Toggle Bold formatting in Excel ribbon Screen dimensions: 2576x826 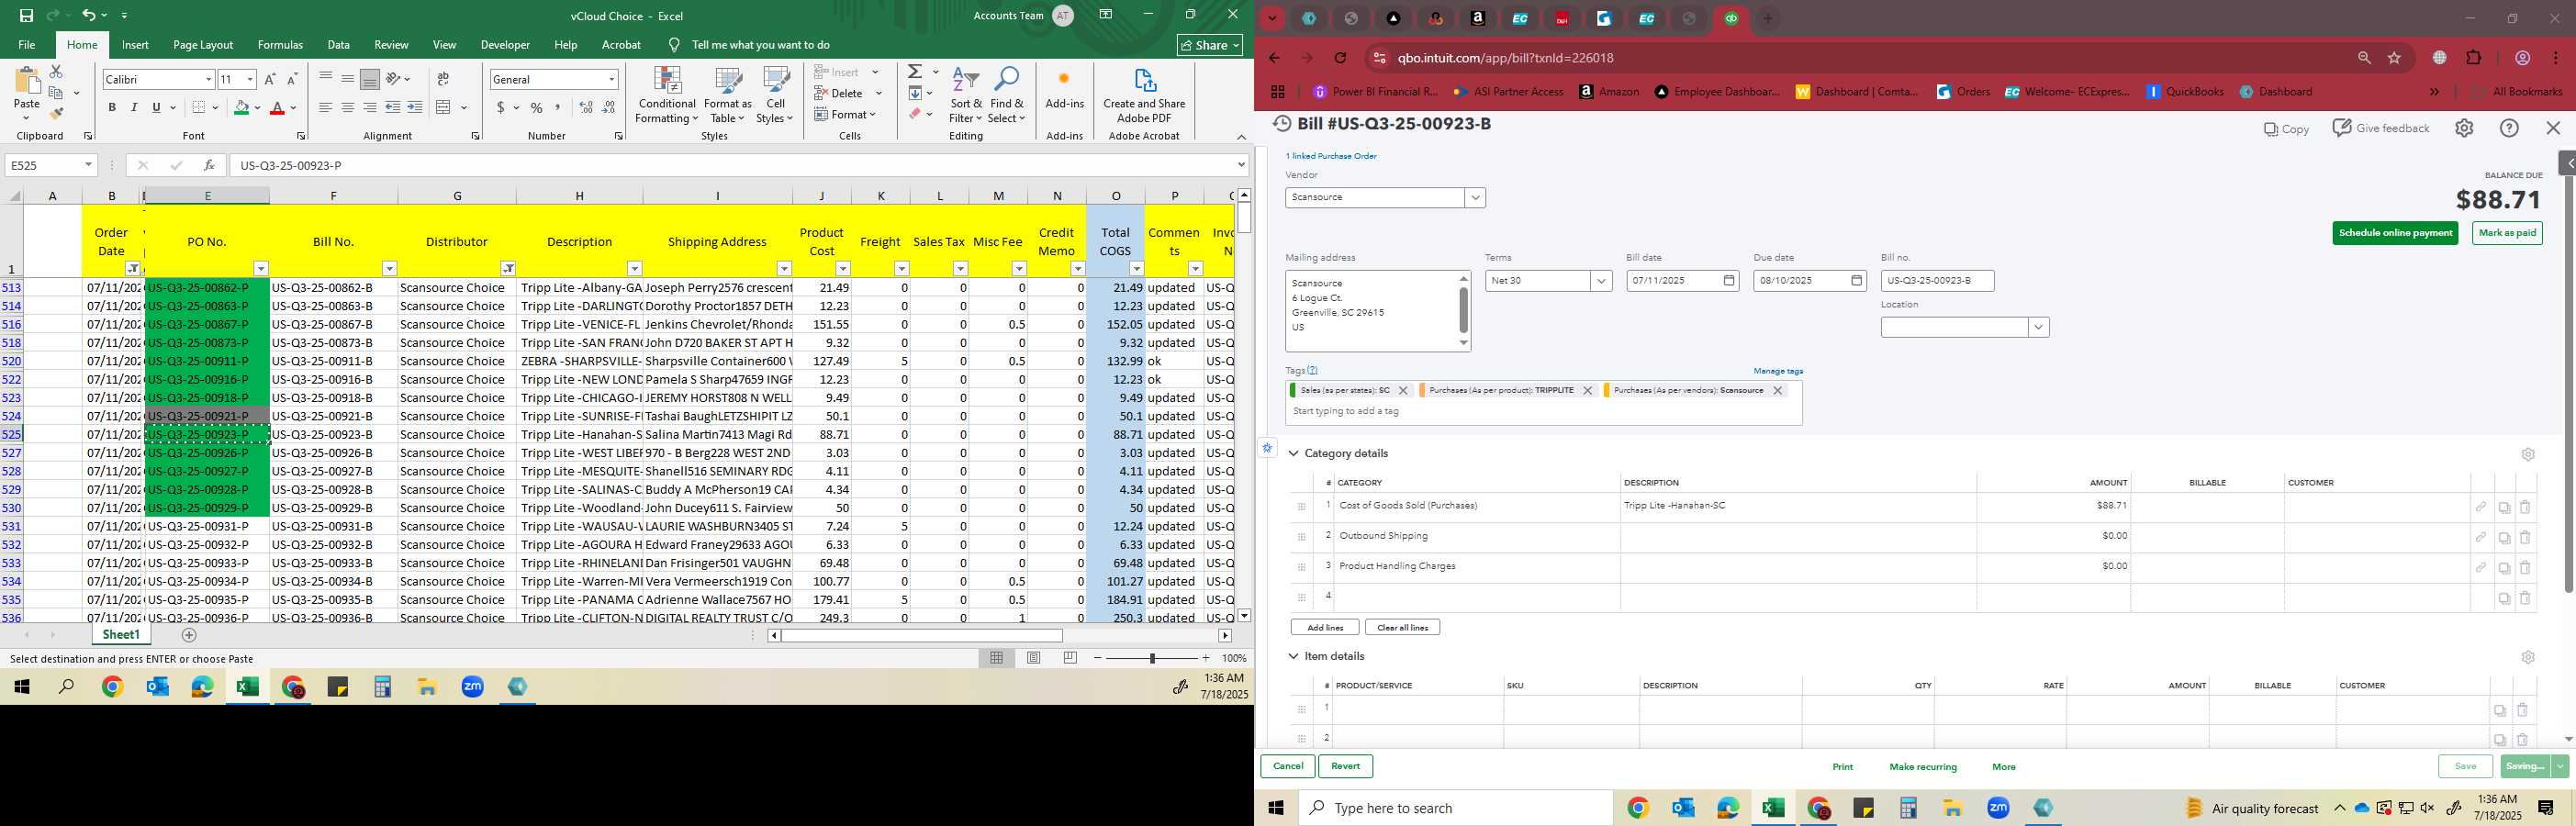click(x=112, y=107)
